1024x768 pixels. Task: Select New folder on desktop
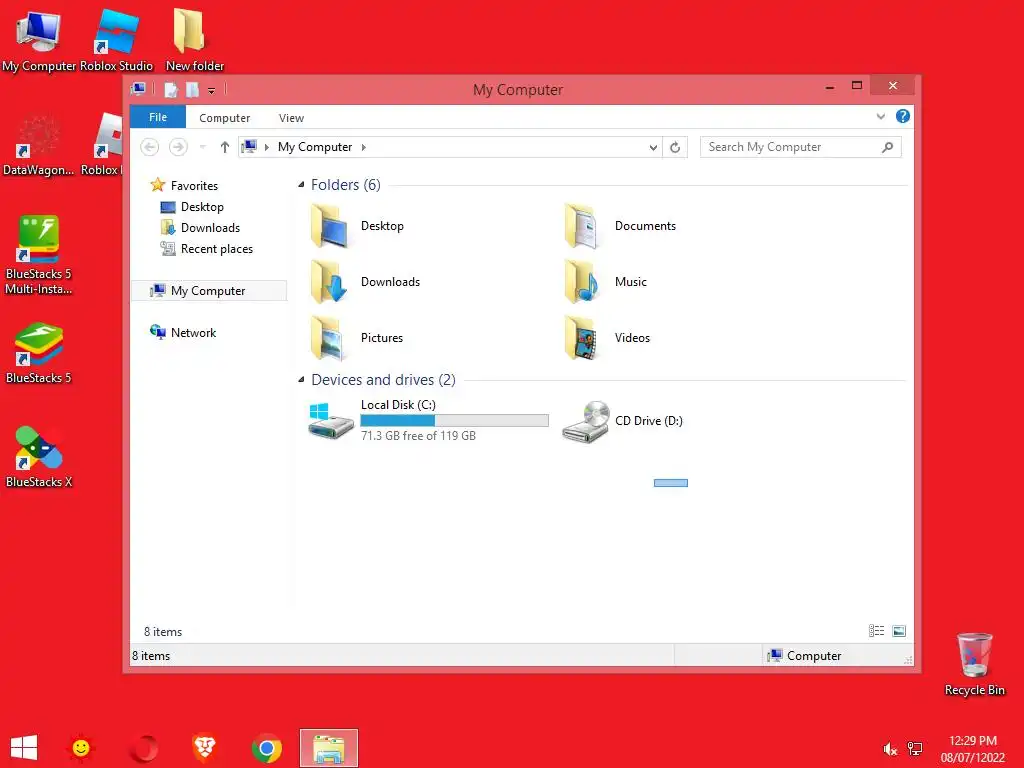195,40
